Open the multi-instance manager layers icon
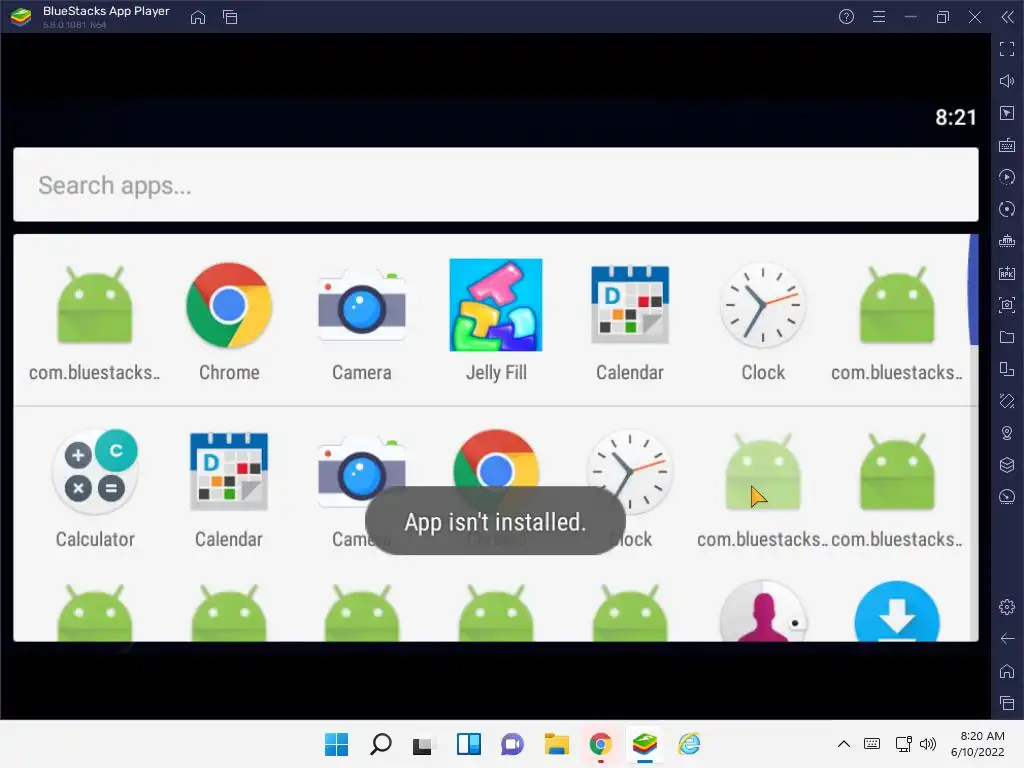The image size is (1024, 768). [1006, 465]
